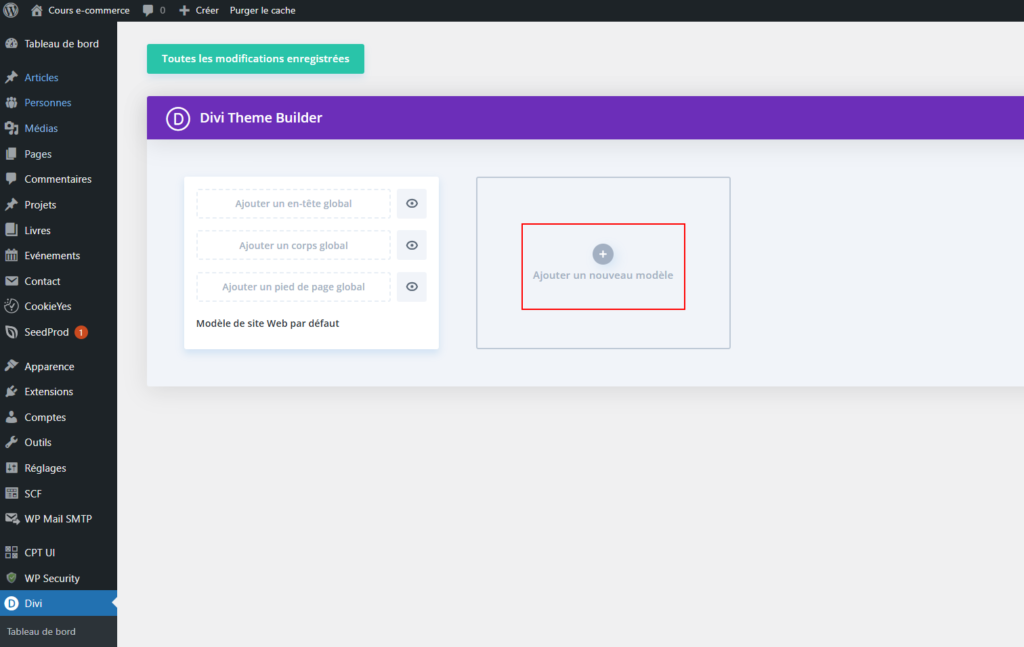The height and width of the screenshot is (647, 1024).
Task: Click the SCF grid icon
Action: [x=11, y=494]
